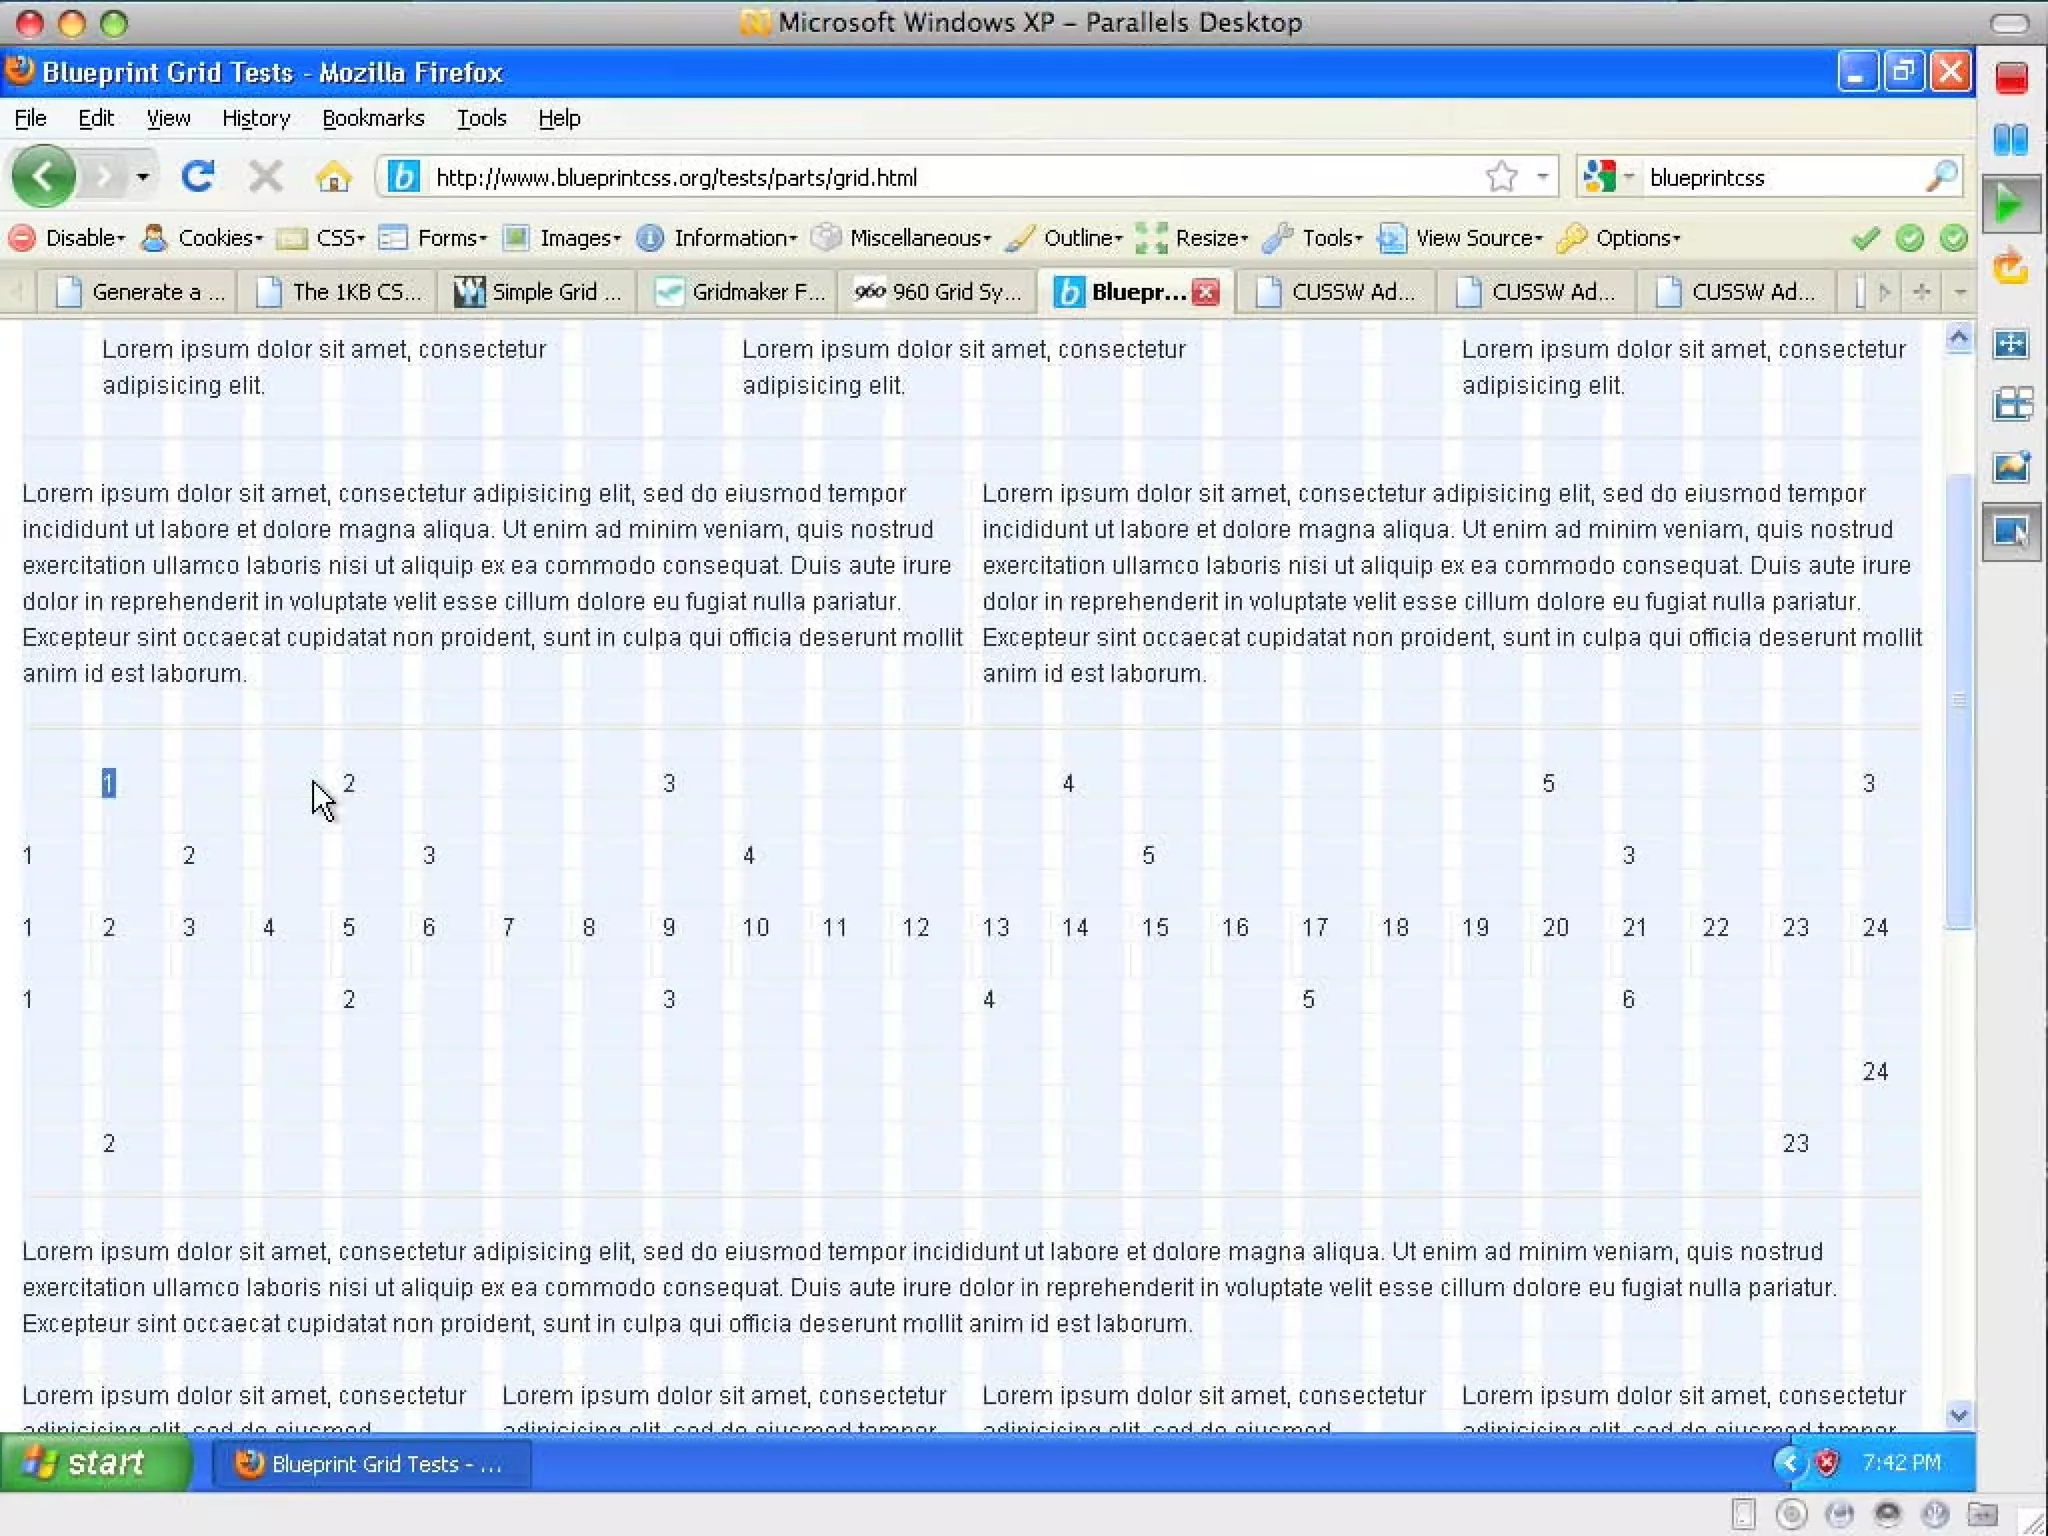Click the stop loading X icon
The image size is (2048, 1536).
point(265,177)
